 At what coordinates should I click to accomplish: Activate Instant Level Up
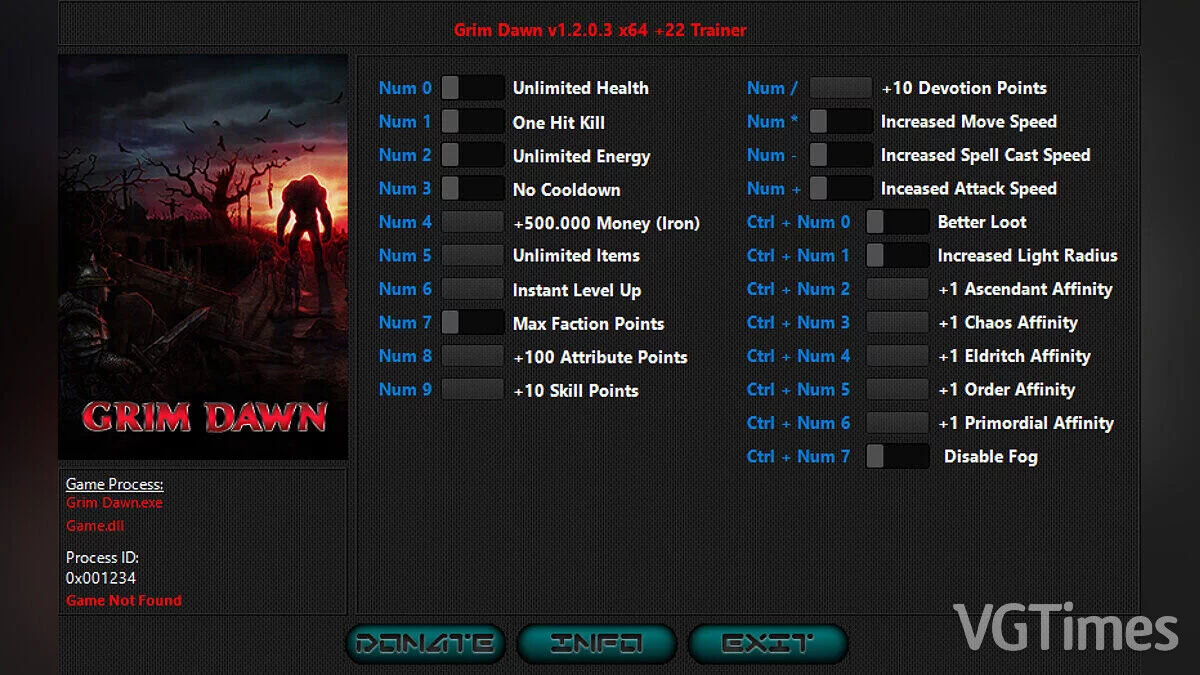point(472,289)
